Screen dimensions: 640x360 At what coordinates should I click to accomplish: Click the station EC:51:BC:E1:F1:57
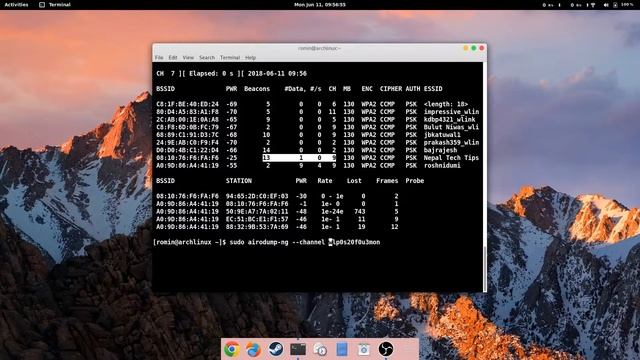pos(257,219)
